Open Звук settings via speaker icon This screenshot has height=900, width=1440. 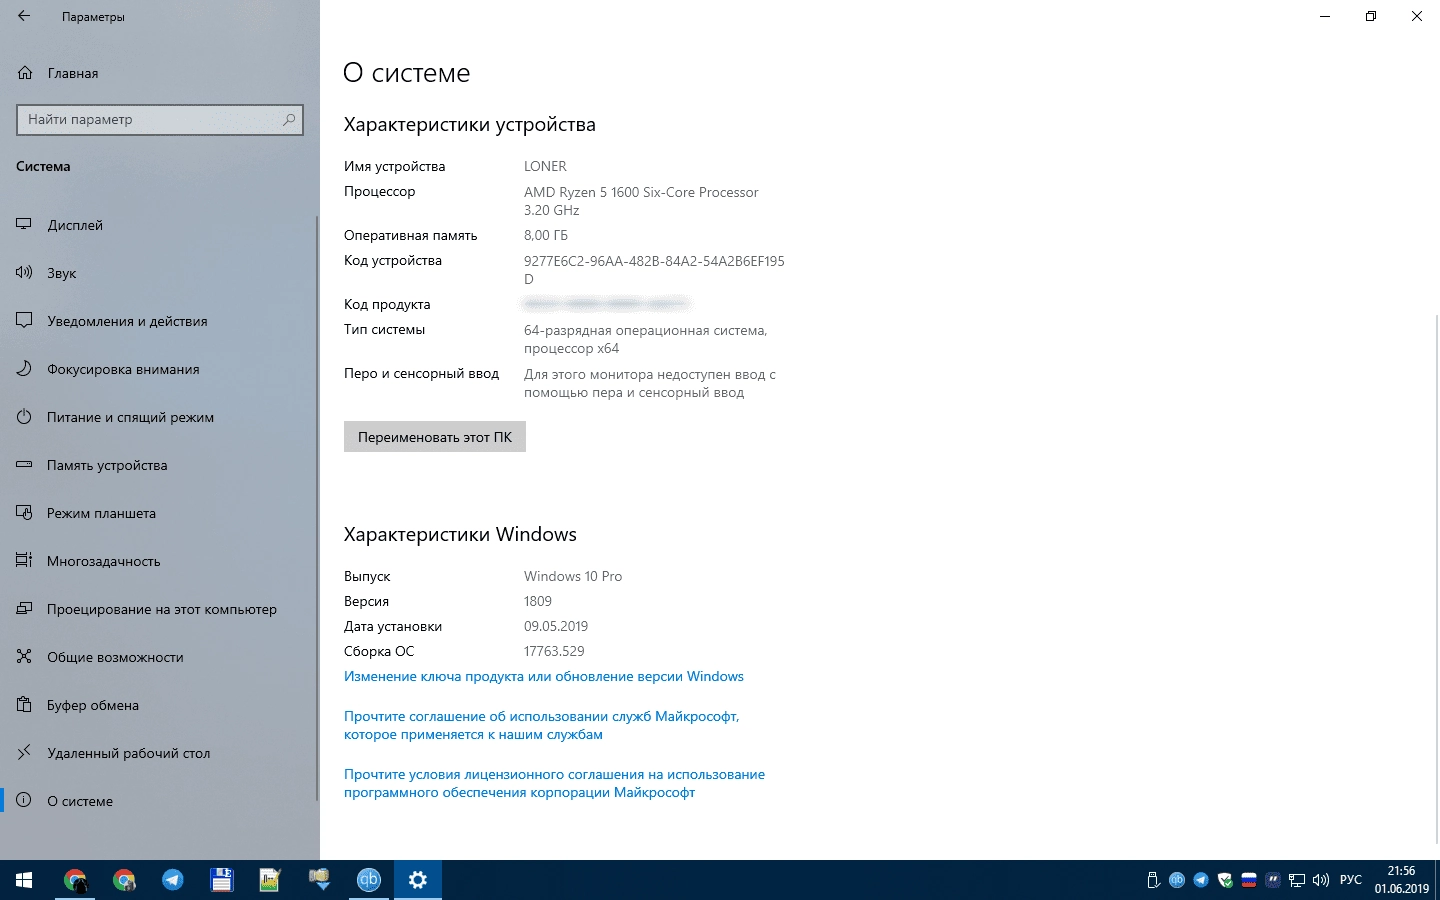coord(25,273)
